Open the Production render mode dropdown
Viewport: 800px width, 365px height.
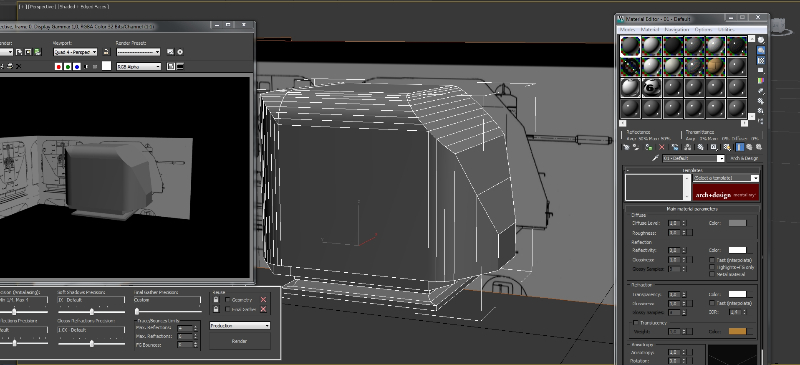[x=240, y=326]
